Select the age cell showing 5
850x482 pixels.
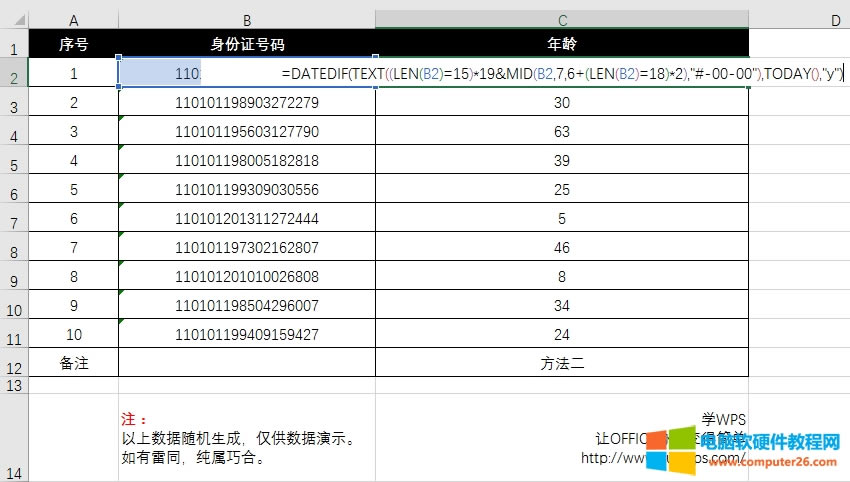(562, 218)
